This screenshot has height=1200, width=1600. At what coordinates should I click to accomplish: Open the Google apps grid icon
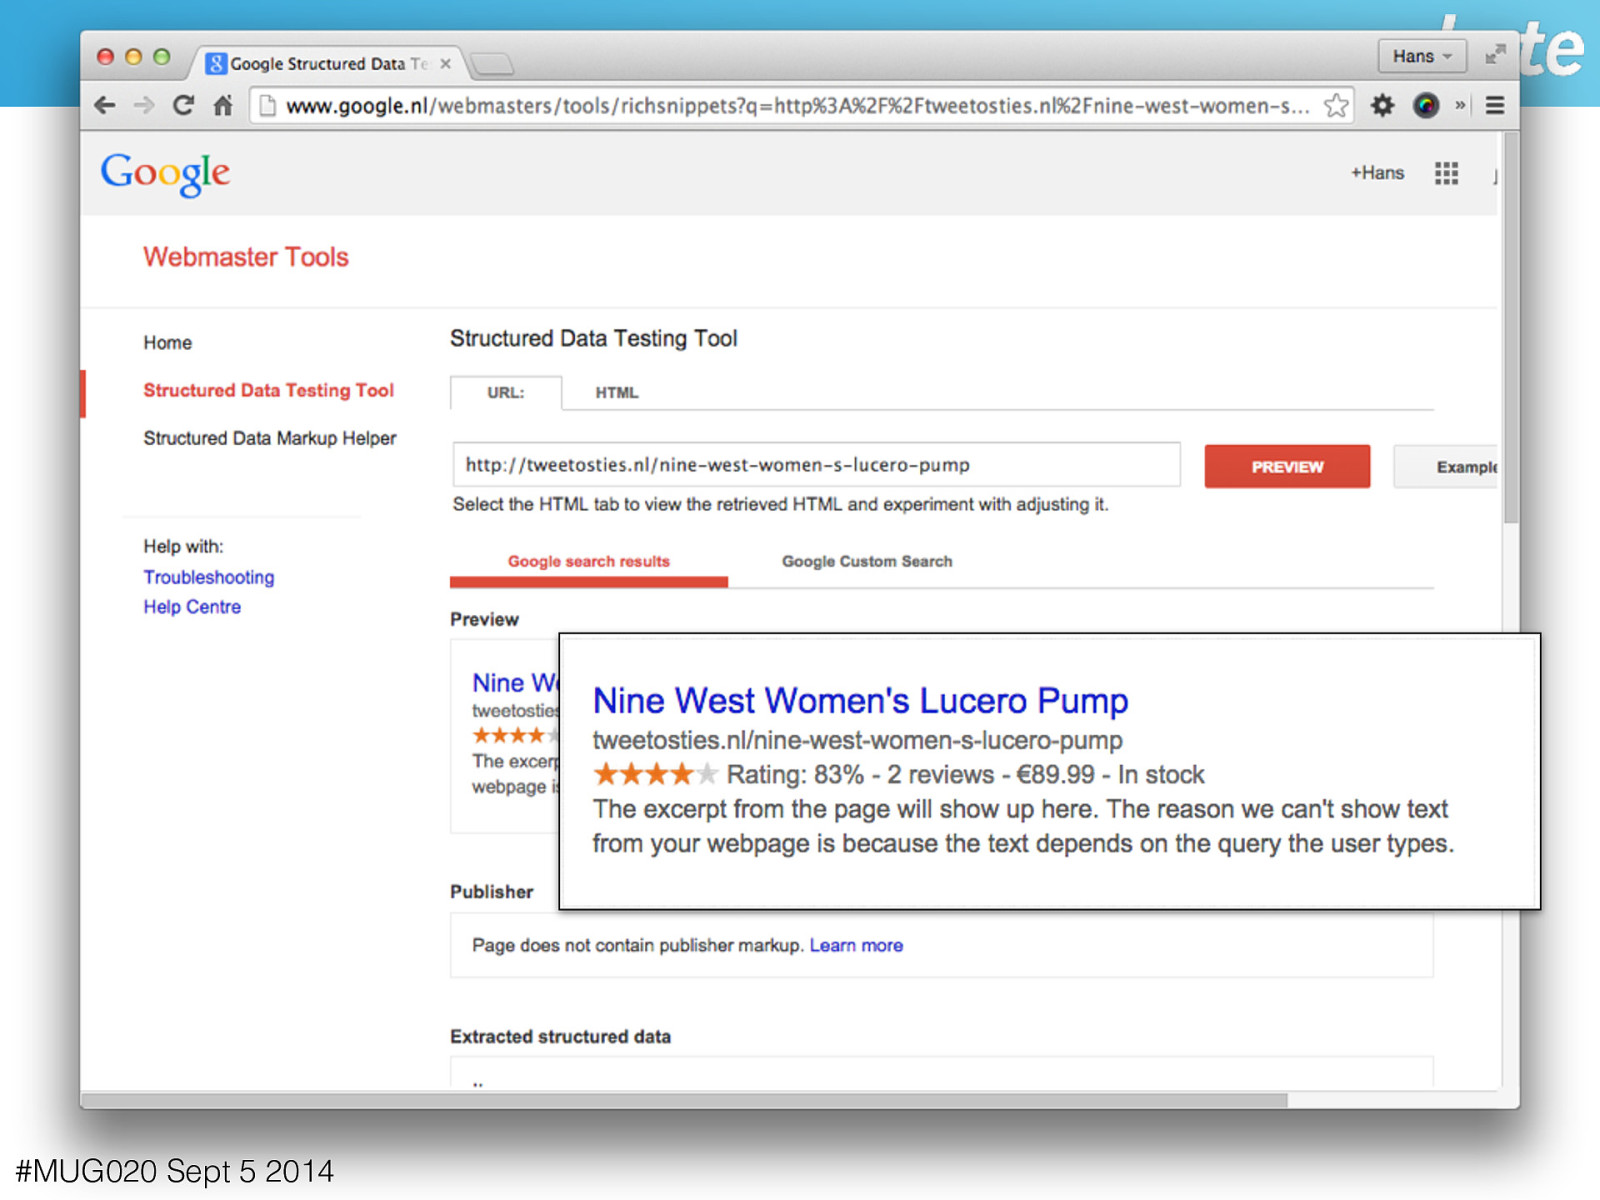1446,173
